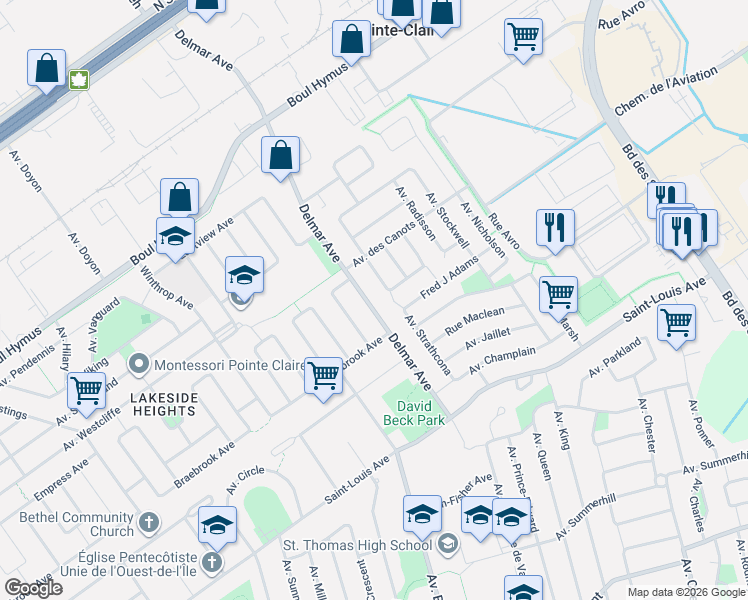Click the shopping bag marker beside the maple leaf highway icon
This screenshot has width=748, height=600.
coord(46,70)
